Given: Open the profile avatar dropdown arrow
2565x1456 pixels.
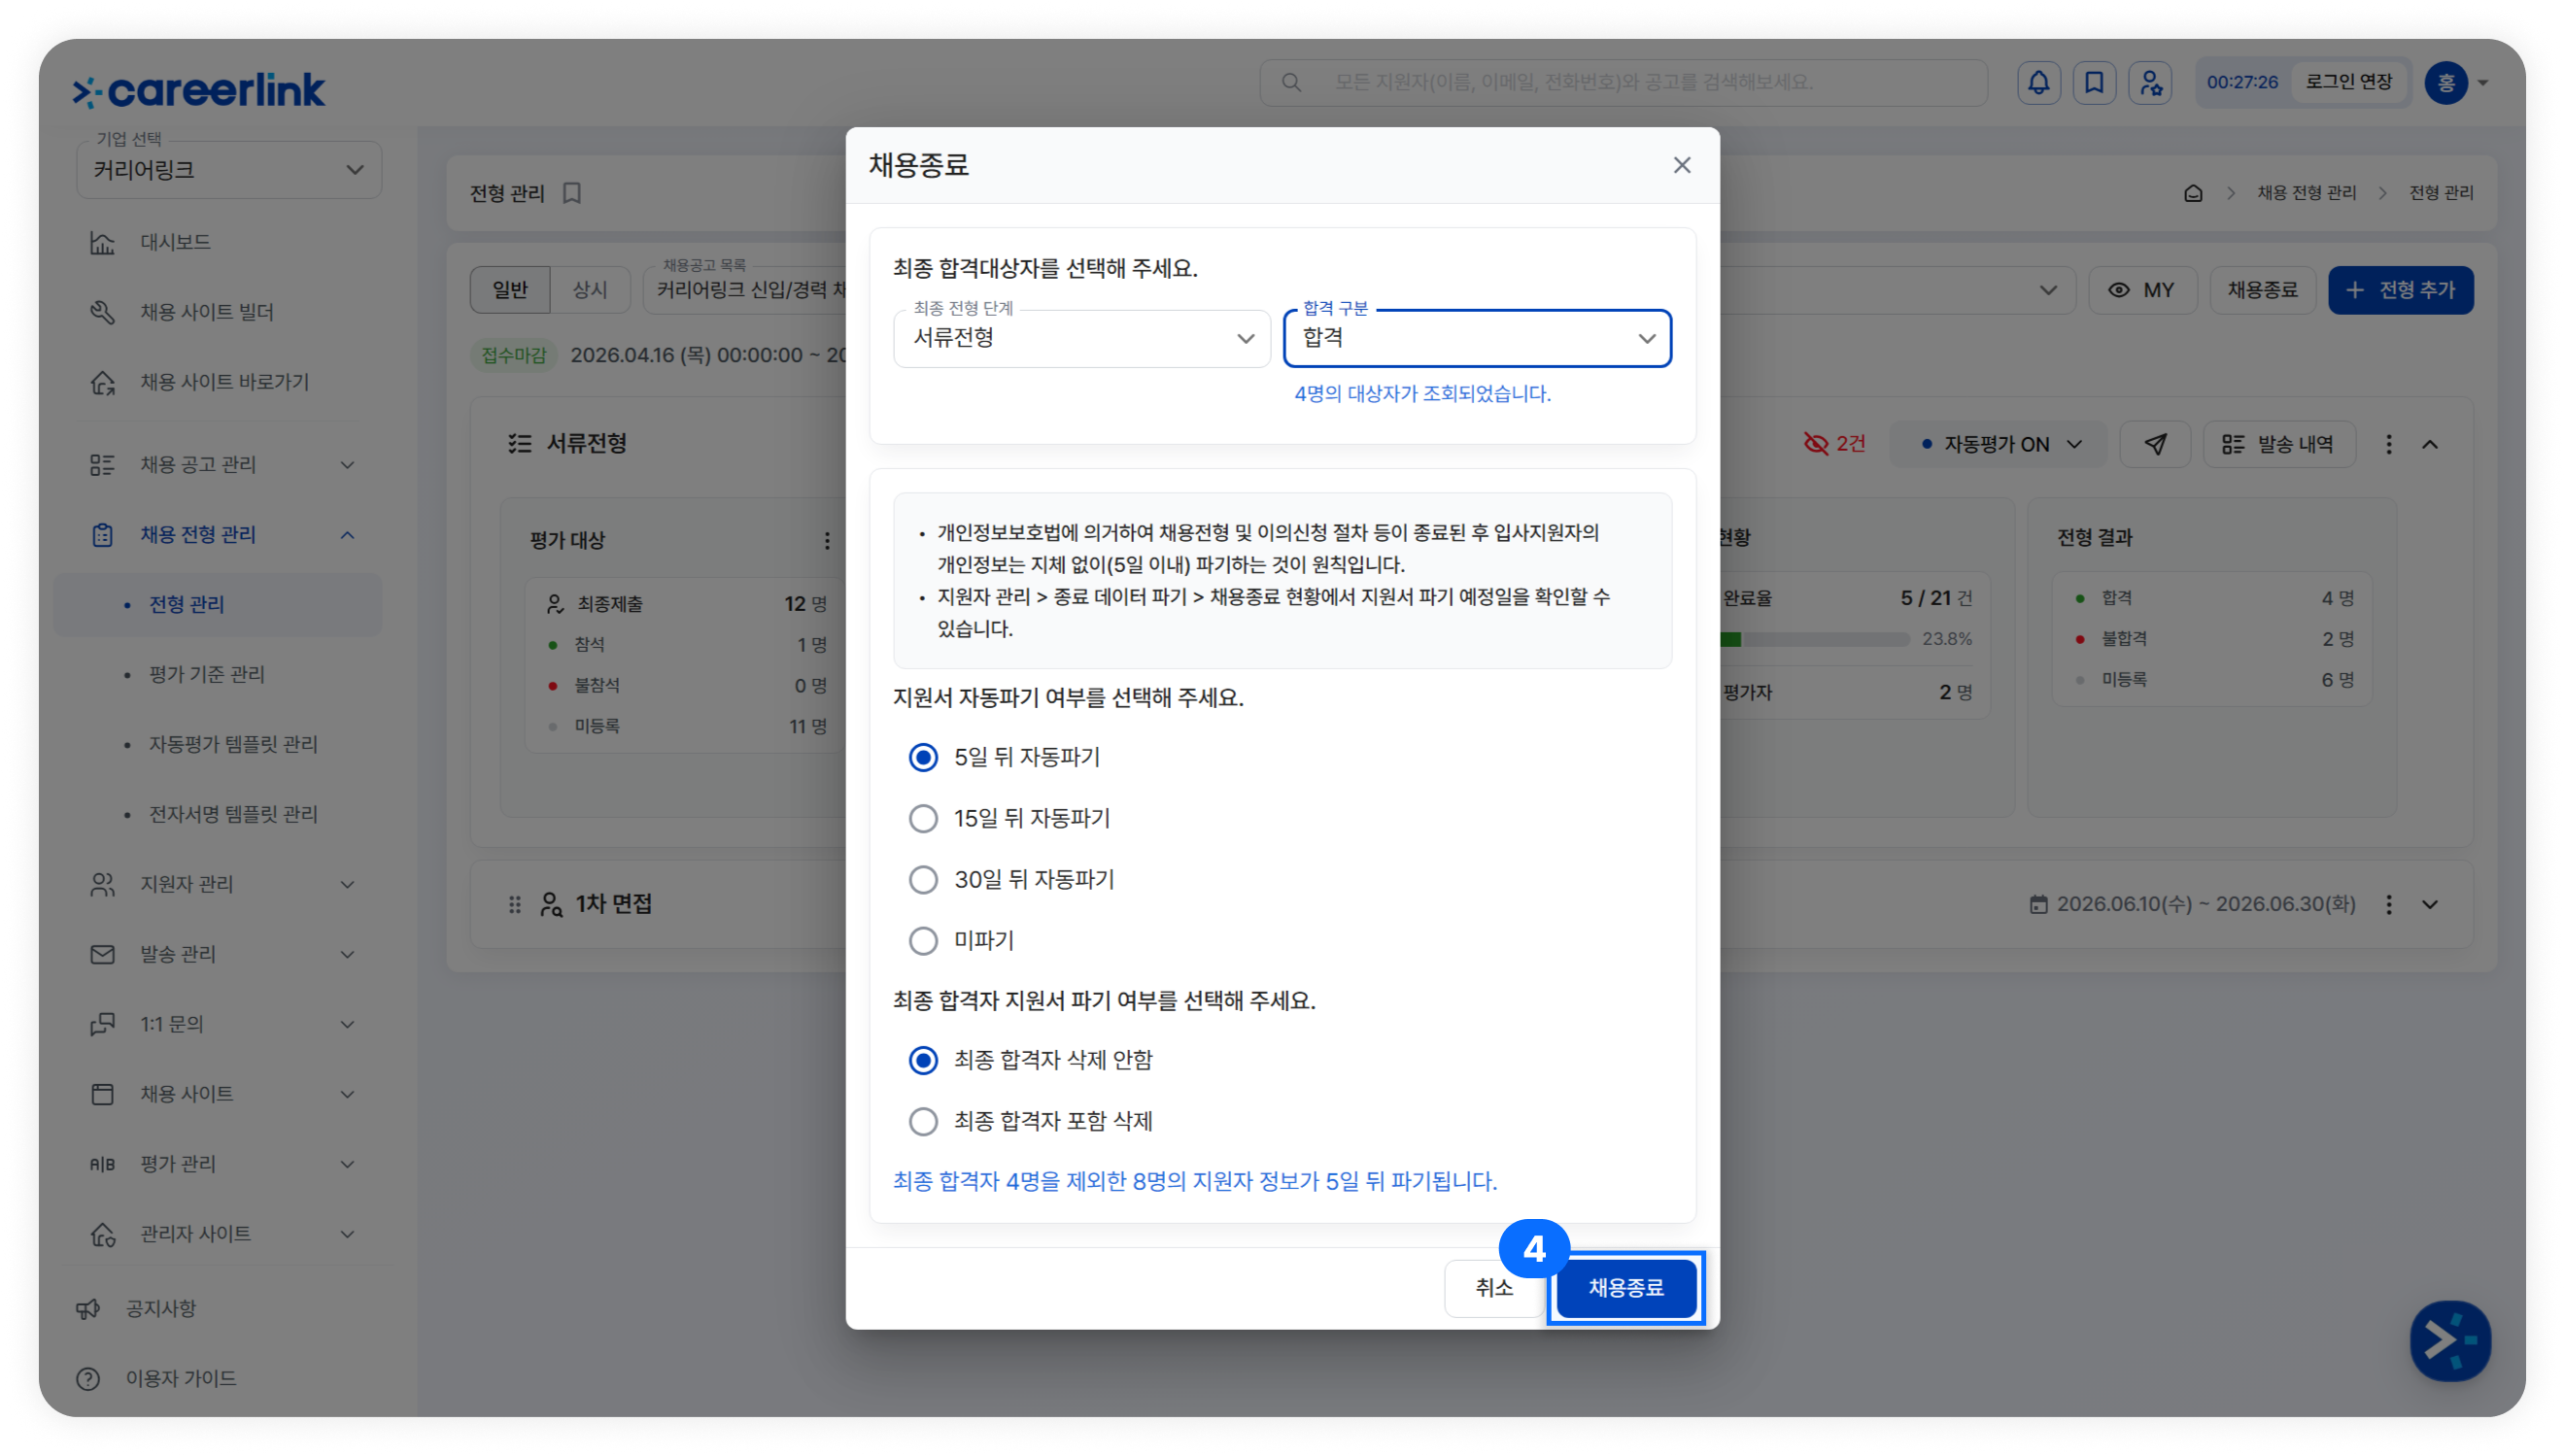Looking at the screenshot, I should coord(2482,83).
